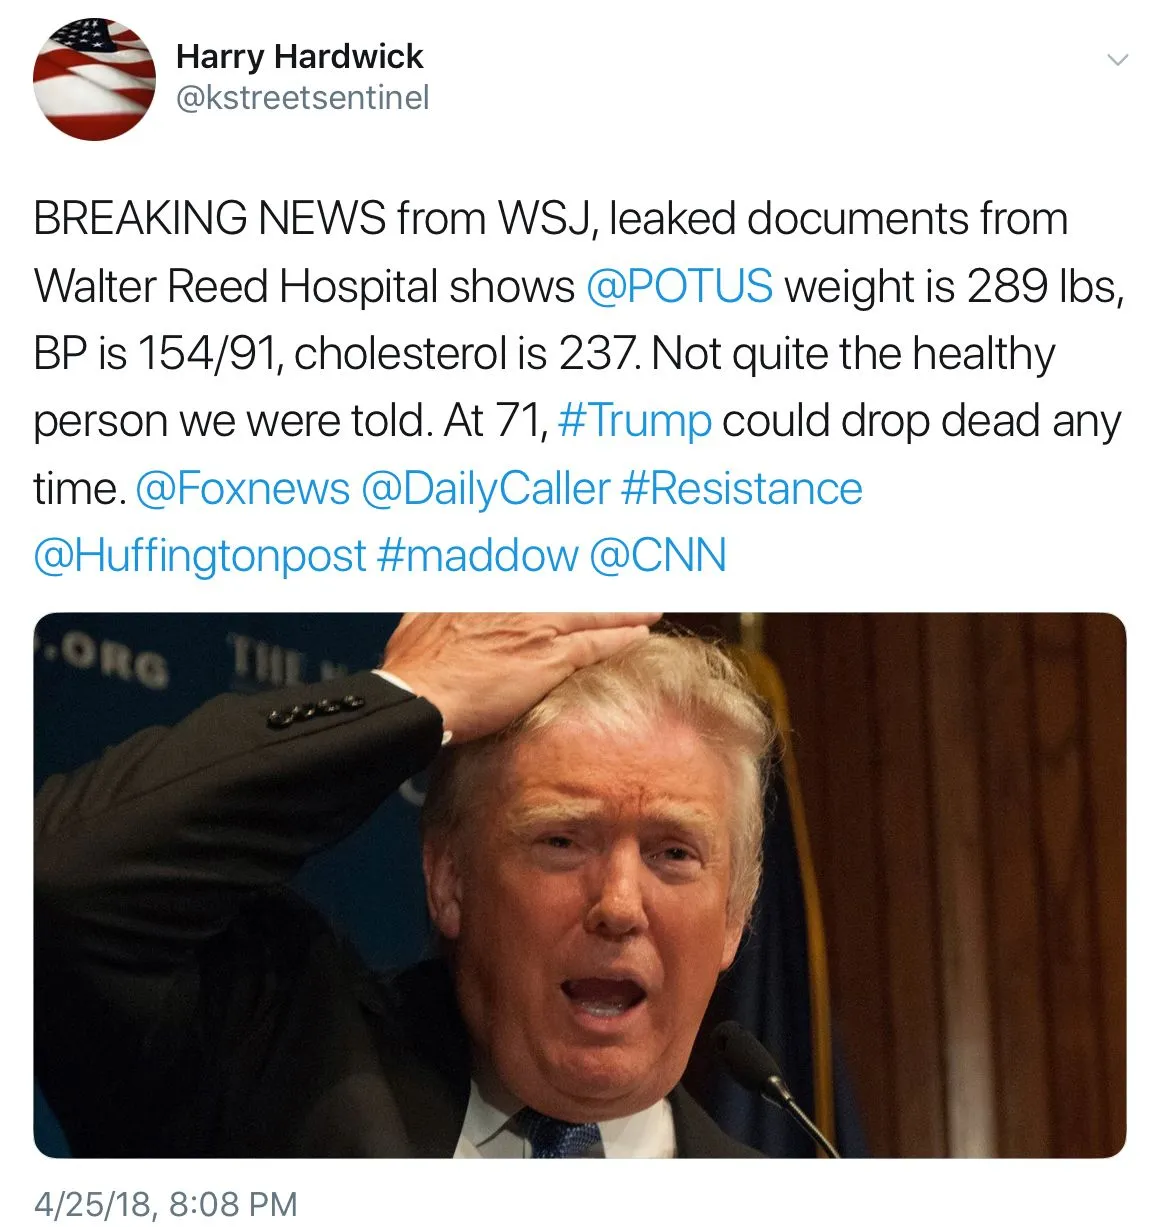
Task: Visit the @Foxnews mention
Action: coord(242,489)
